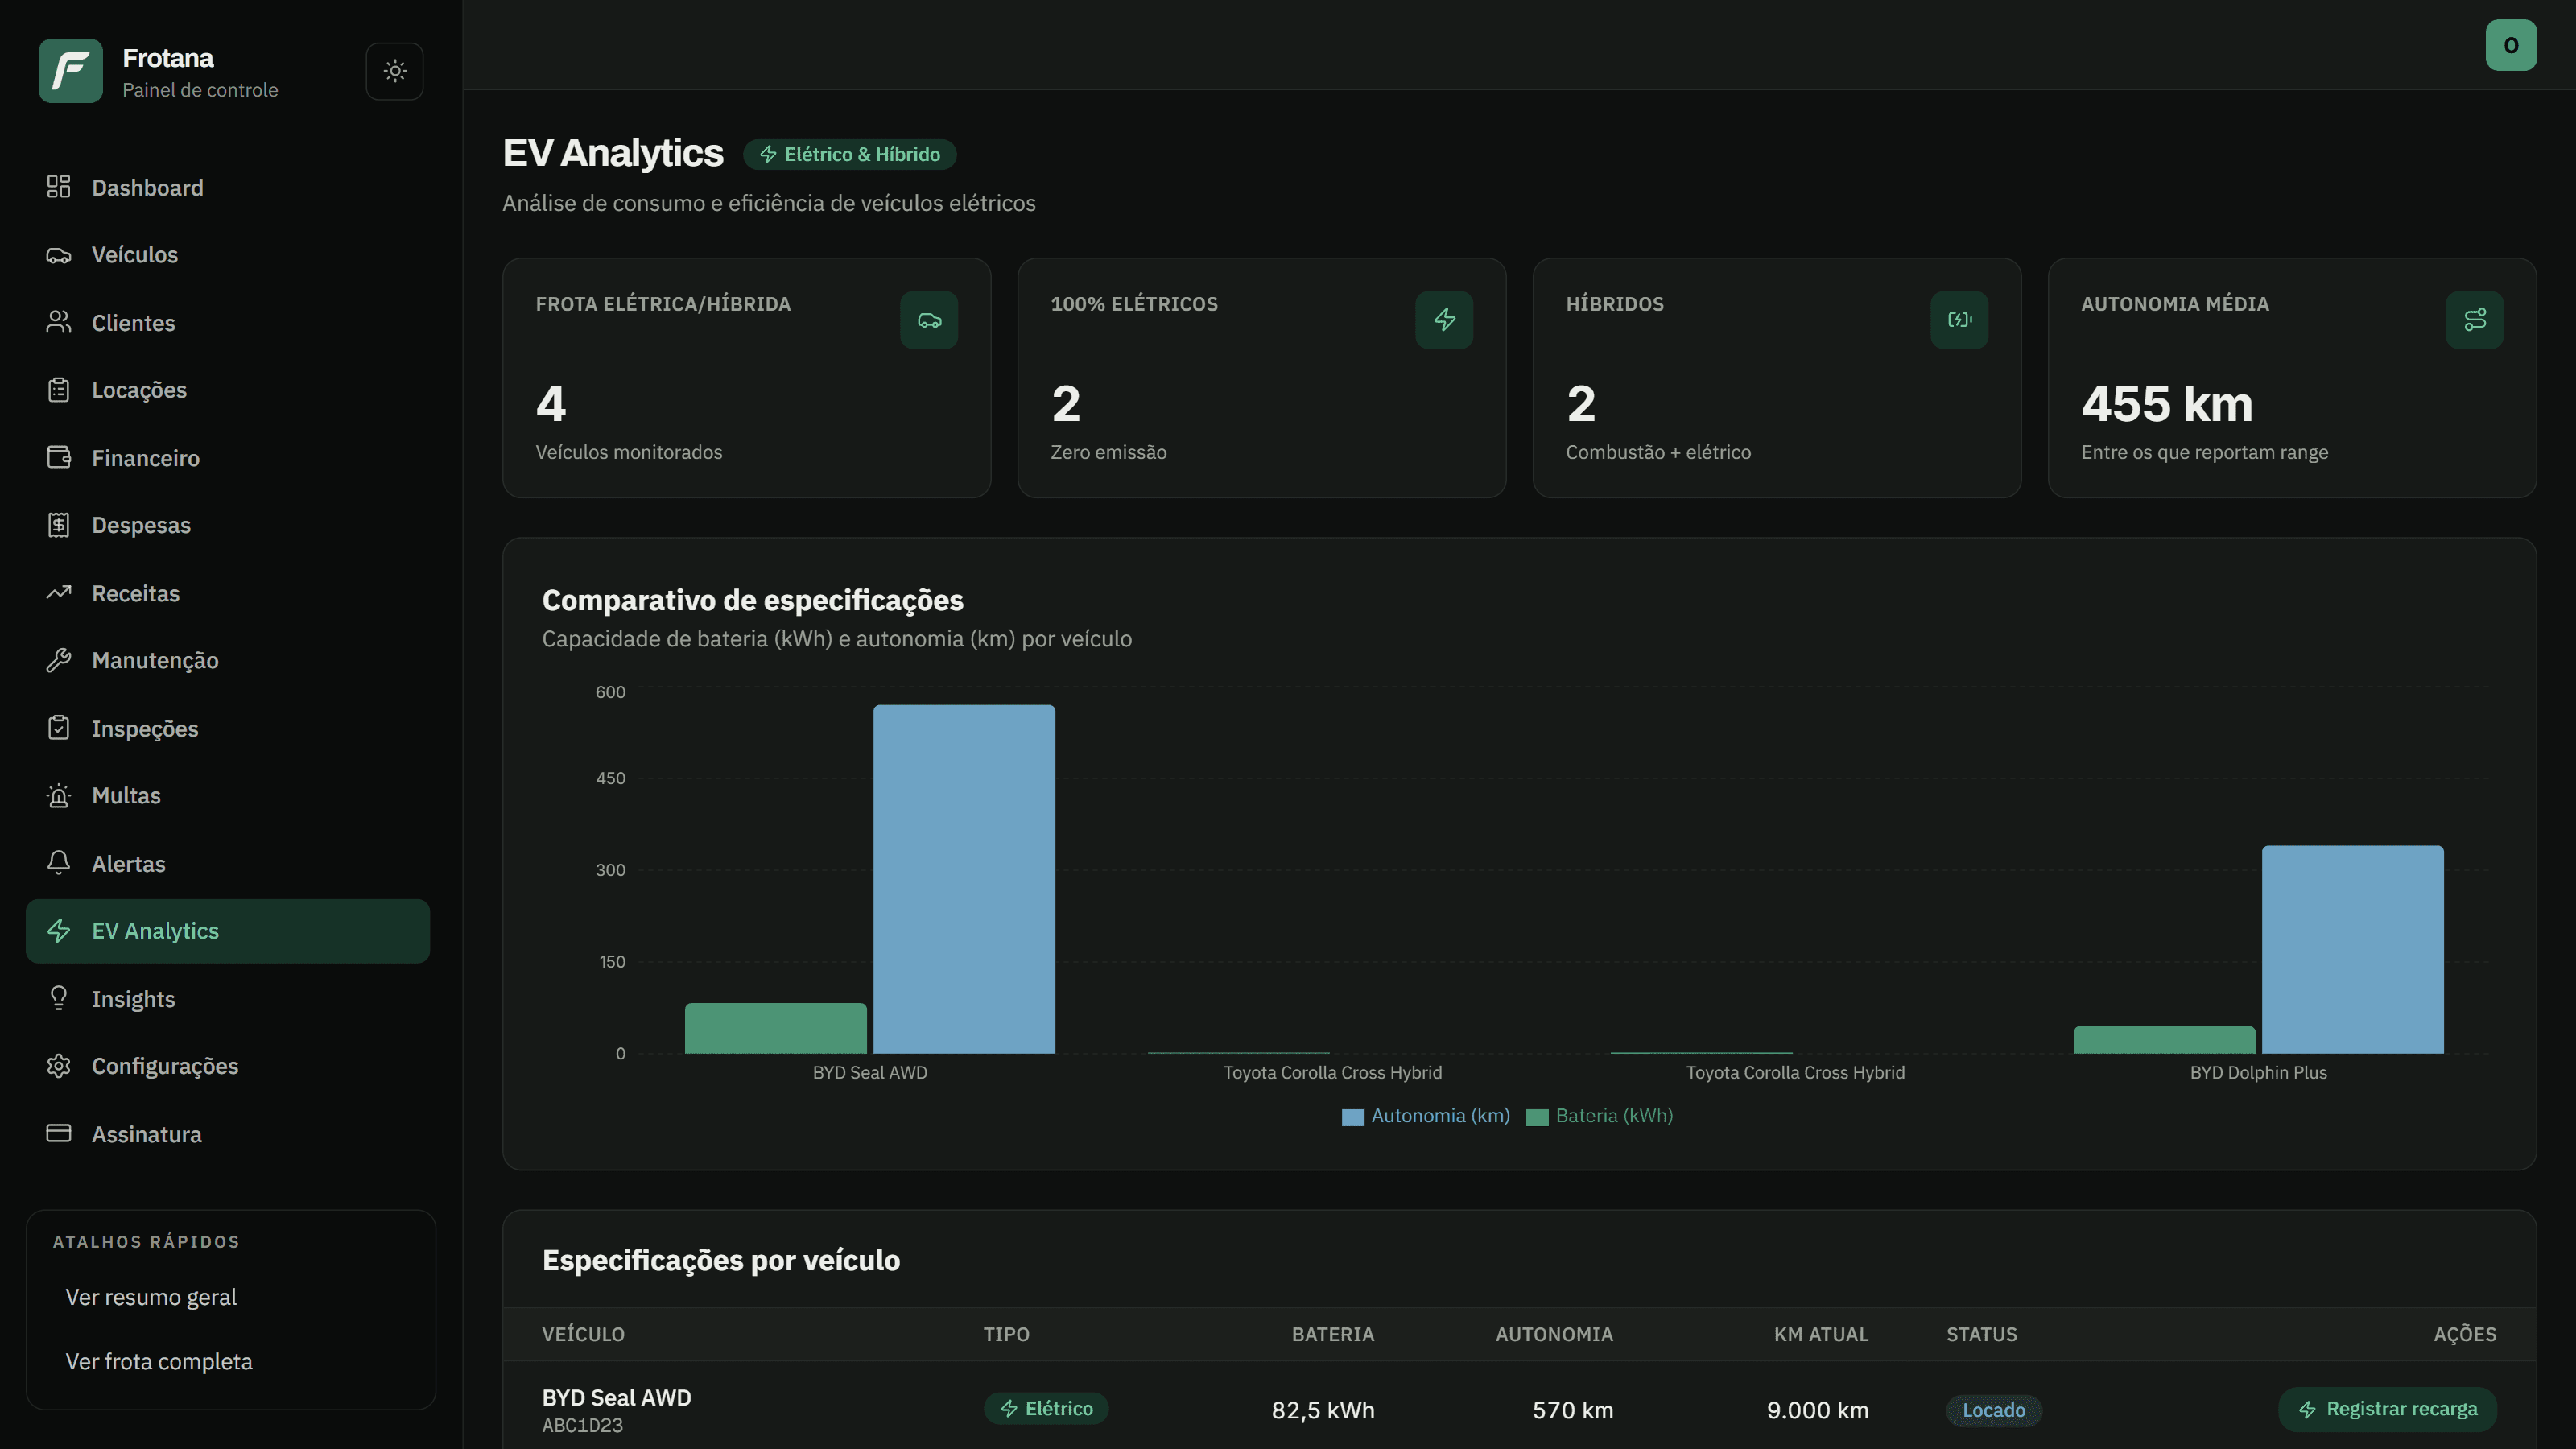Click the 570 km autonomy cell
2576x1449 pixels.
(1572, 1410)
